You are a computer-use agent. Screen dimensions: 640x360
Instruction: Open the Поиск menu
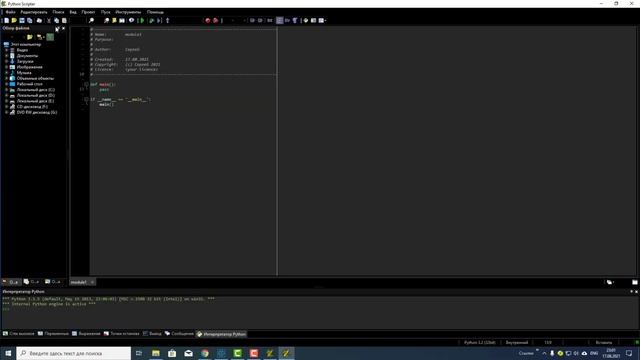pos(58,12)
